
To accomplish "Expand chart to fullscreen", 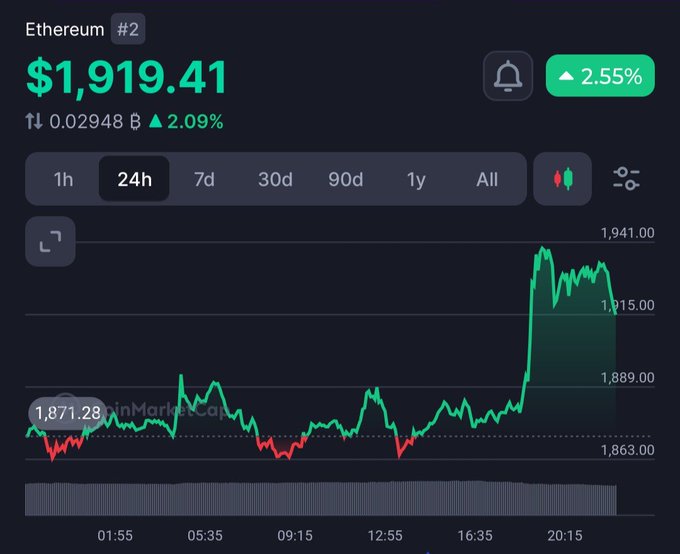I will (50, 241).
